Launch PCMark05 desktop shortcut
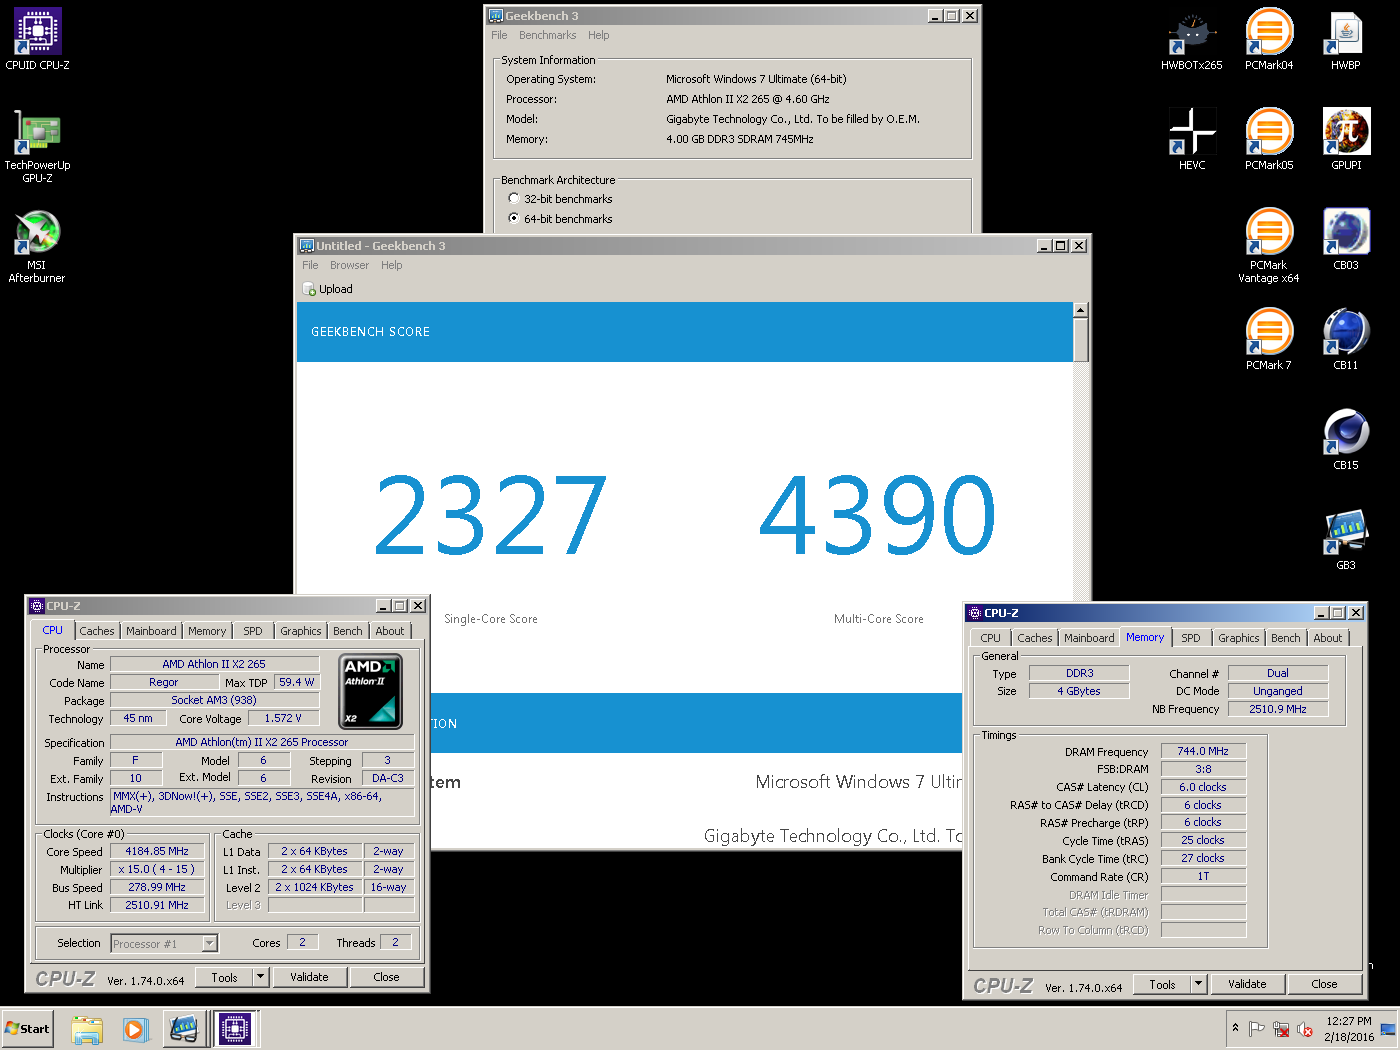The width and height of the screenshot is (1400, 1050). (1269, 138)
